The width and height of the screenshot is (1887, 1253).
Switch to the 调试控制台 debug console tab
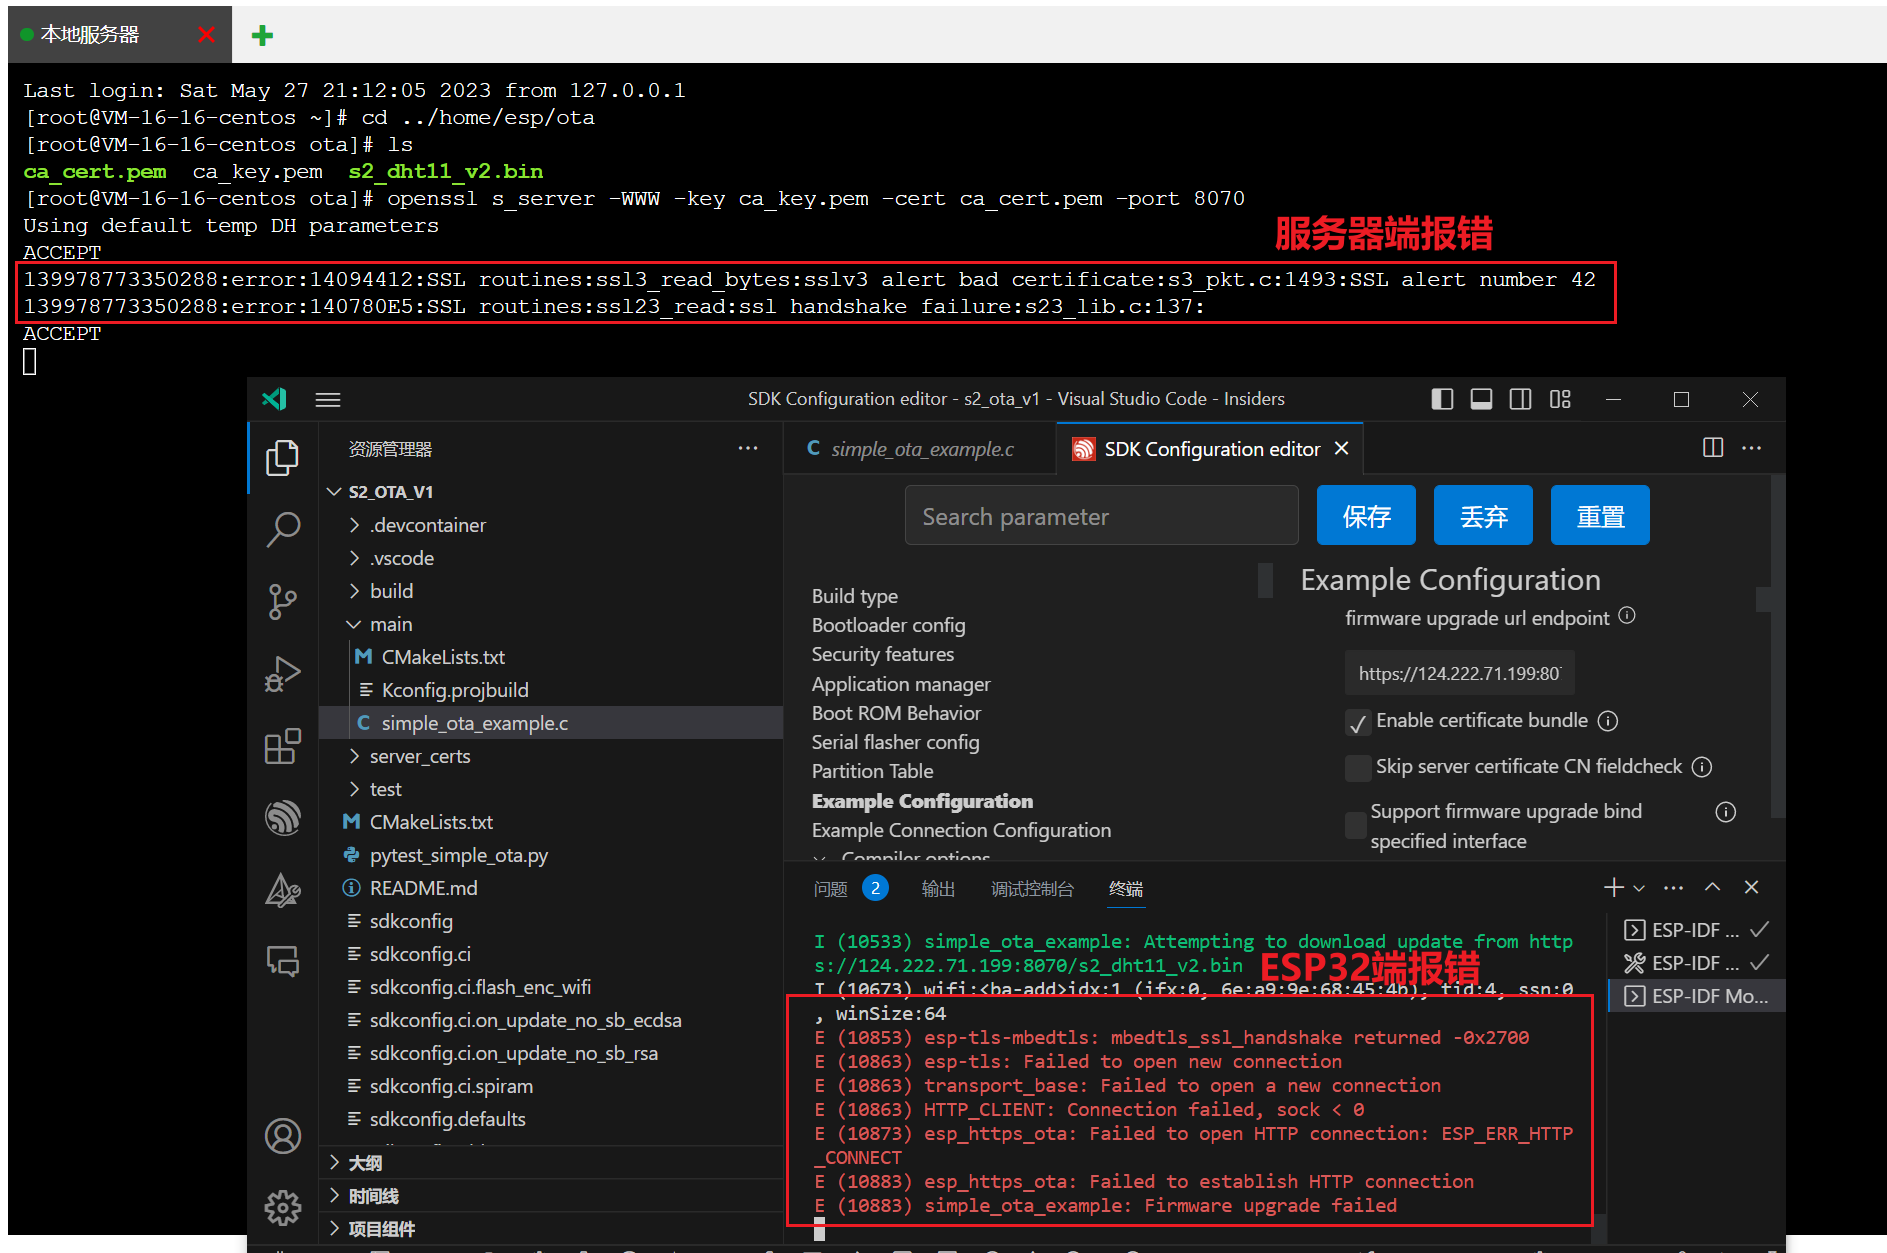pyautogui.click(x=1032, y=888)
